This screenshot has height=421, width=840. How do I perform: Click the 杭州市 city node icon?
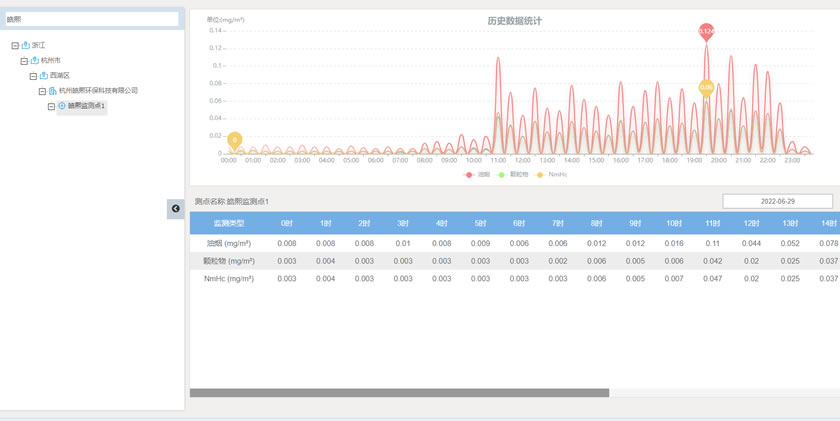coord(35,60)
